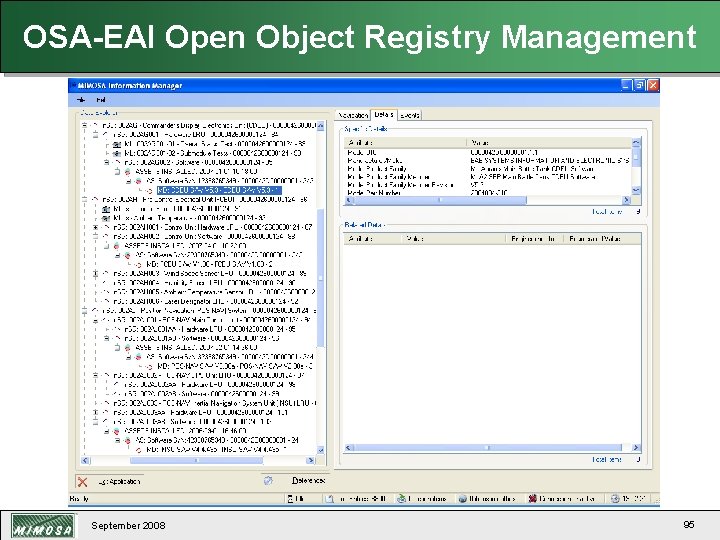Click the red gear icon in the status bar

point(533,498)
